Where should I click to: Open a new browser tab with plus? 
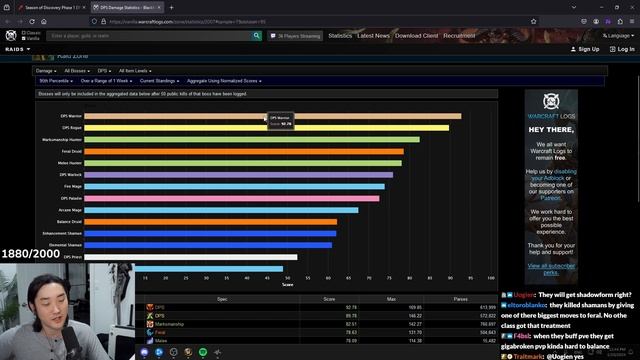(171, 7)
